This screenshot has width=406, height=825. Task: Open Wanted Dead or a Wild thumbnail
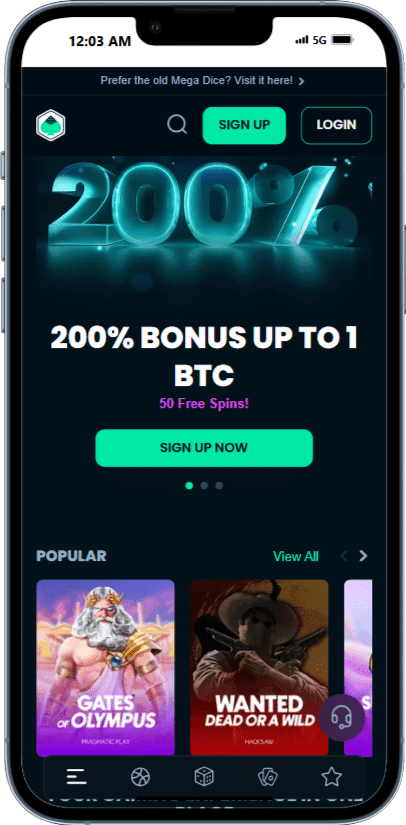(x=259, y=667)
